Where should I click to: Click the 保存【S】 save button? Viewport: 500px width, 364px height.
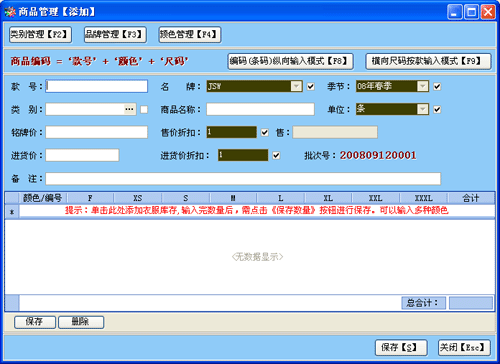[x=401, y=348]
